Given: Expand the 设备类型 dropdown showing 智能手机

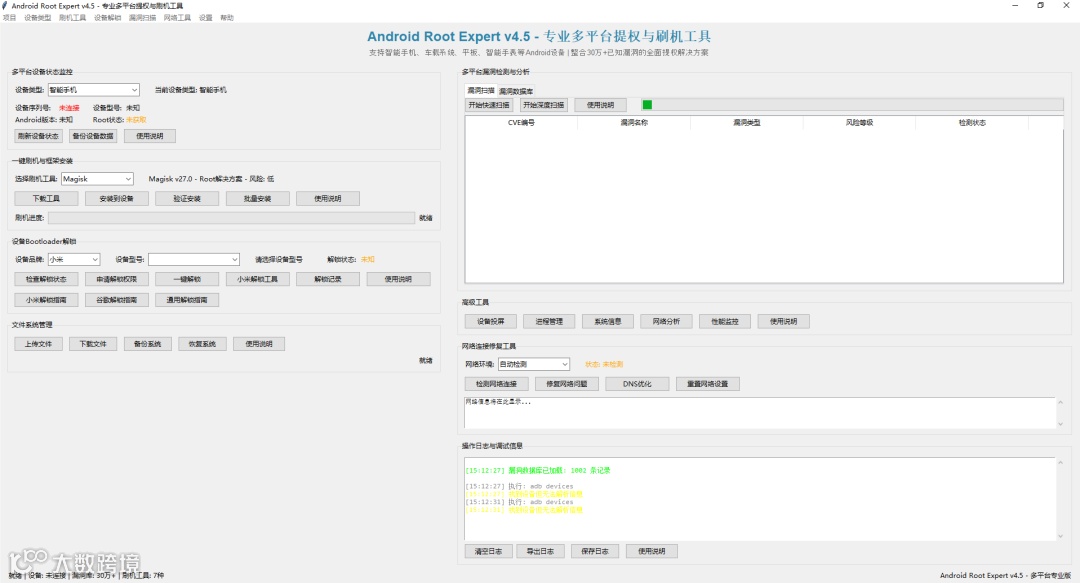Looking at the screenshot, I should [94, 90].
